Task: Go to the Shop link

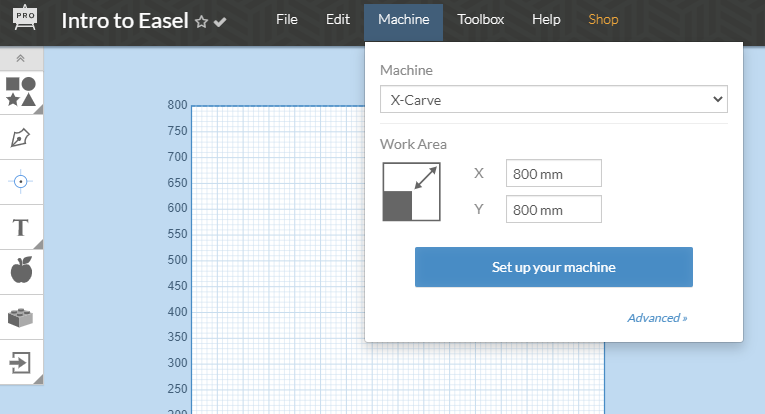Action: pos(603,20)
